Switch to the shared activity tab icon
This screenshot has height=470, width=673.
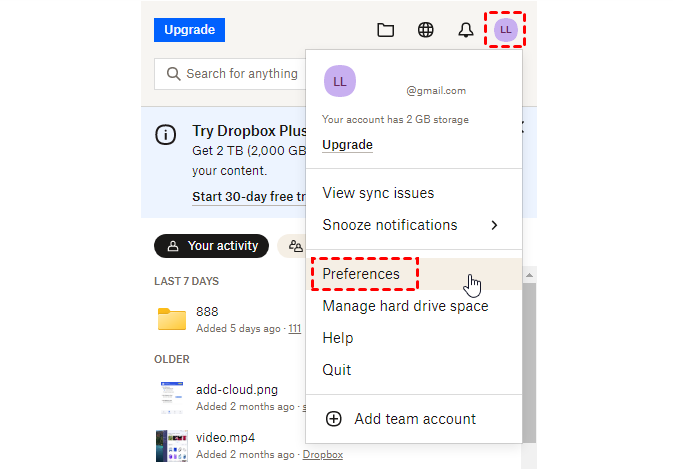[x=295, y=246]
